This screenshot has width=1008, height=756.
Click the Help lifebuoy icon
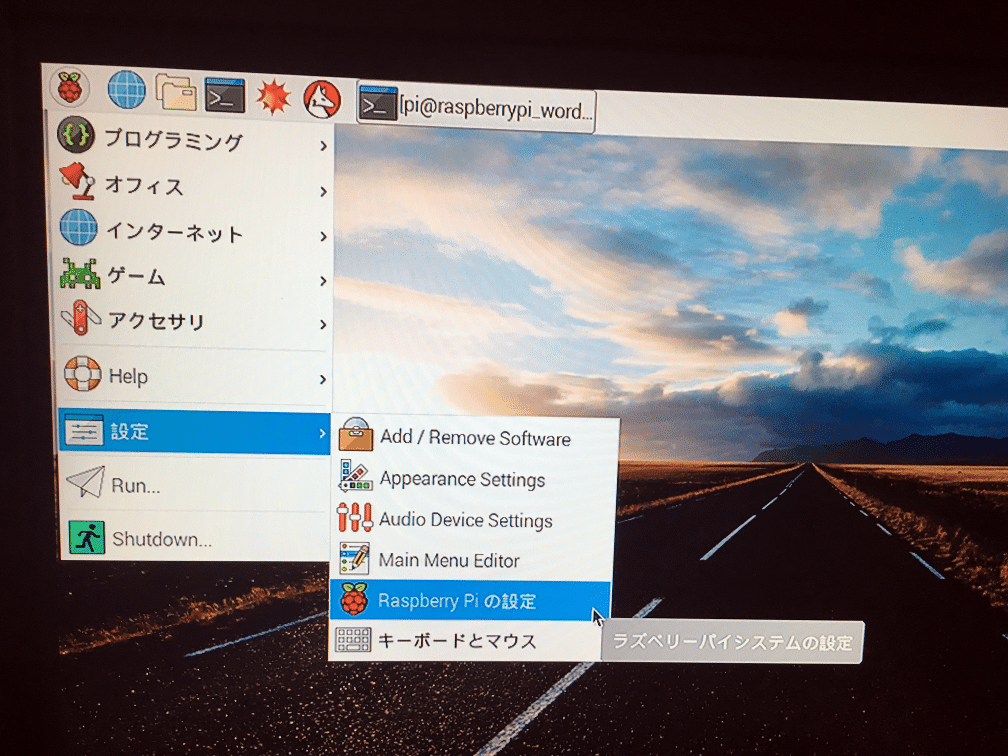[83, 374]
